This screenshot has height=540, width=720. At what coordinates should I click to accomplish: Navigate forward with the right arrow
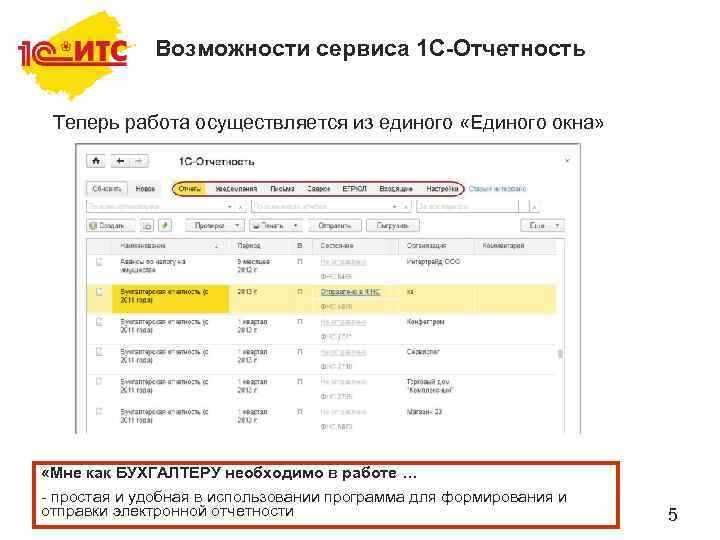pyautogui.click(x=139, y=162)
